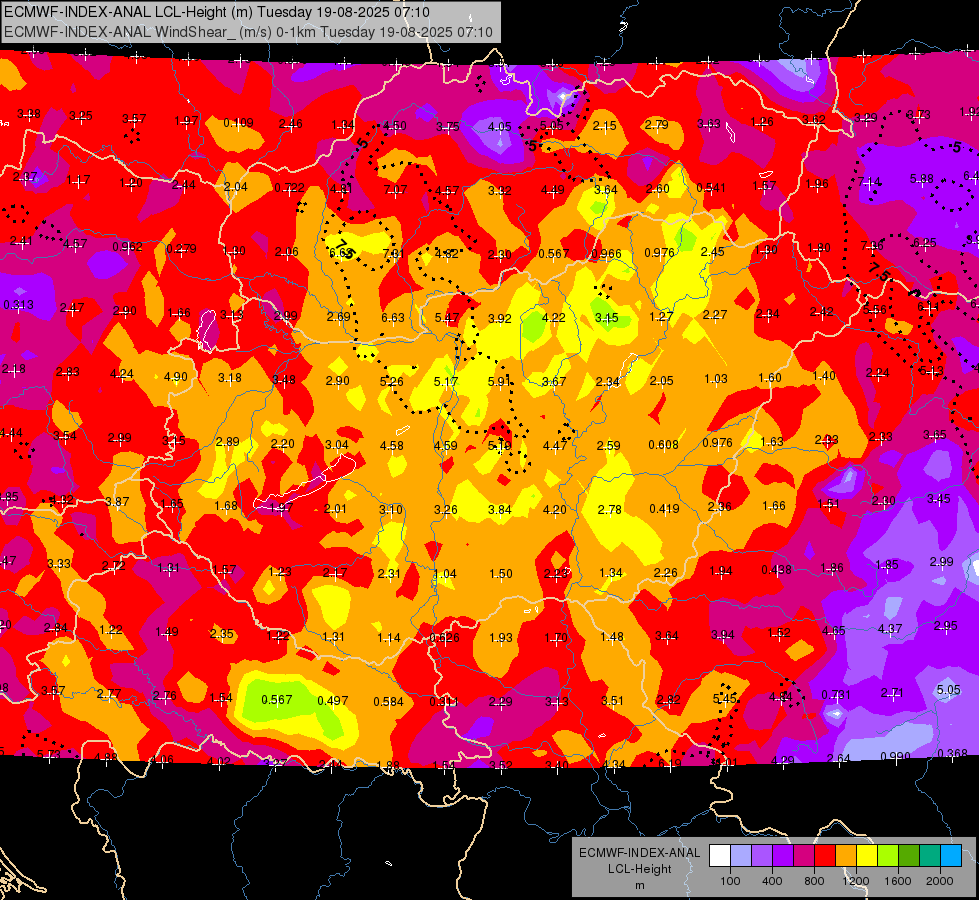
Task: Click the 1200 tick label in the legend
Action: [855, 881]
